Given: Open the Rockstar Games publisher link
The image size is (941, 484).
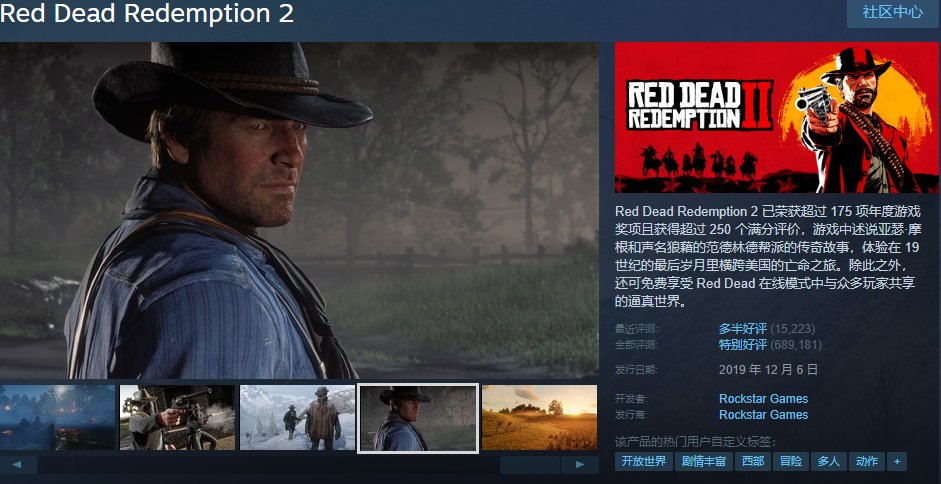Looking at the screenshot, I should click(763, 414).
